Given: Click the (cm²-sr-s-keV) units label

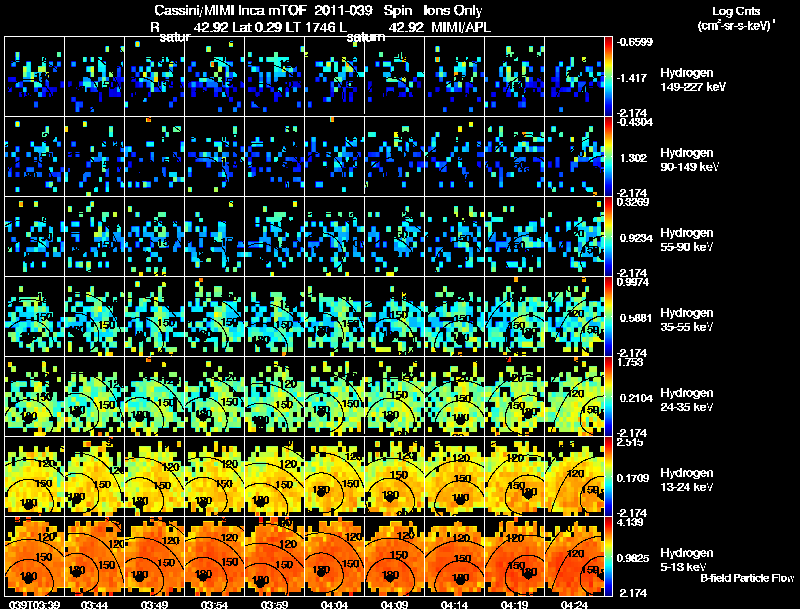Looking at the screenshot, I should 736,25.
